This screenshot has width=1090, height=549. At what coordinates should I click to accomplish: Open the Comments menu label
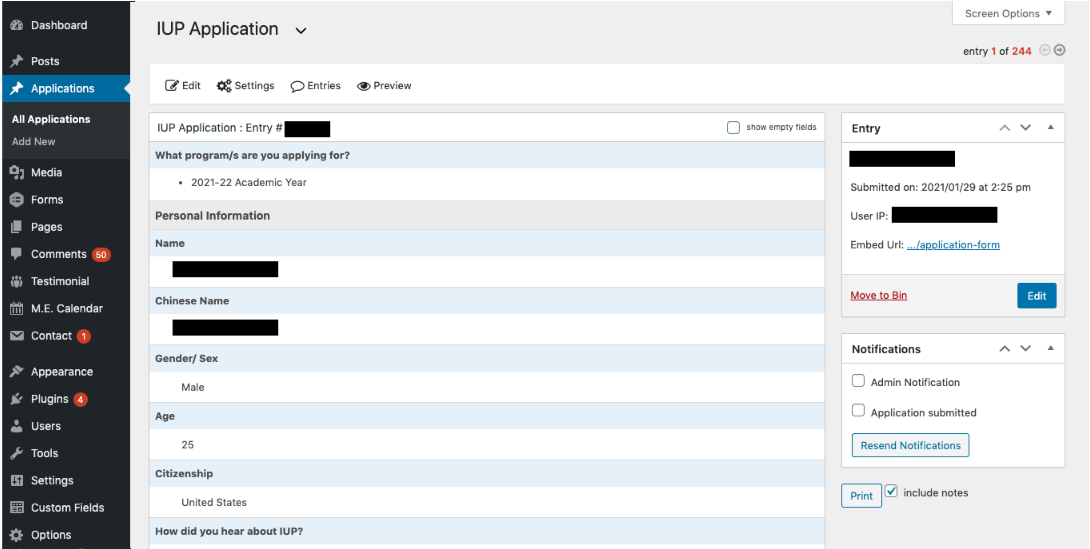pyautogui.click(x=58, y=254)
